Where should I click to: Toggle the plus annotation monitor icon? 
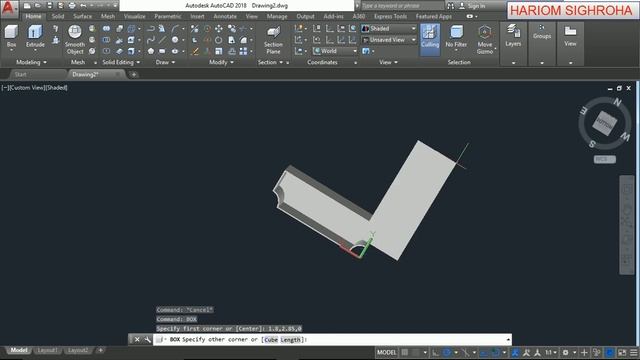pyautogui.click(x=584, y=352)
